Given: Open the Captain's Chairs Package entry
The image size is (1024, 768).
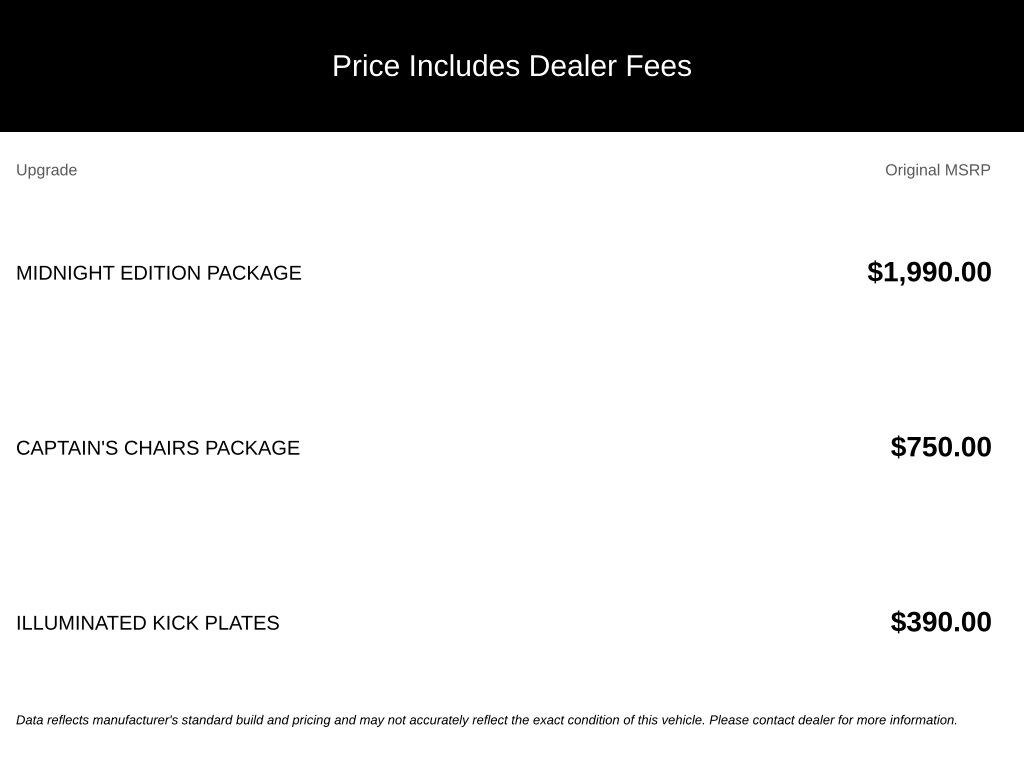Looking at the screenshot, I should pyautogui.click(x=158, y=448).
